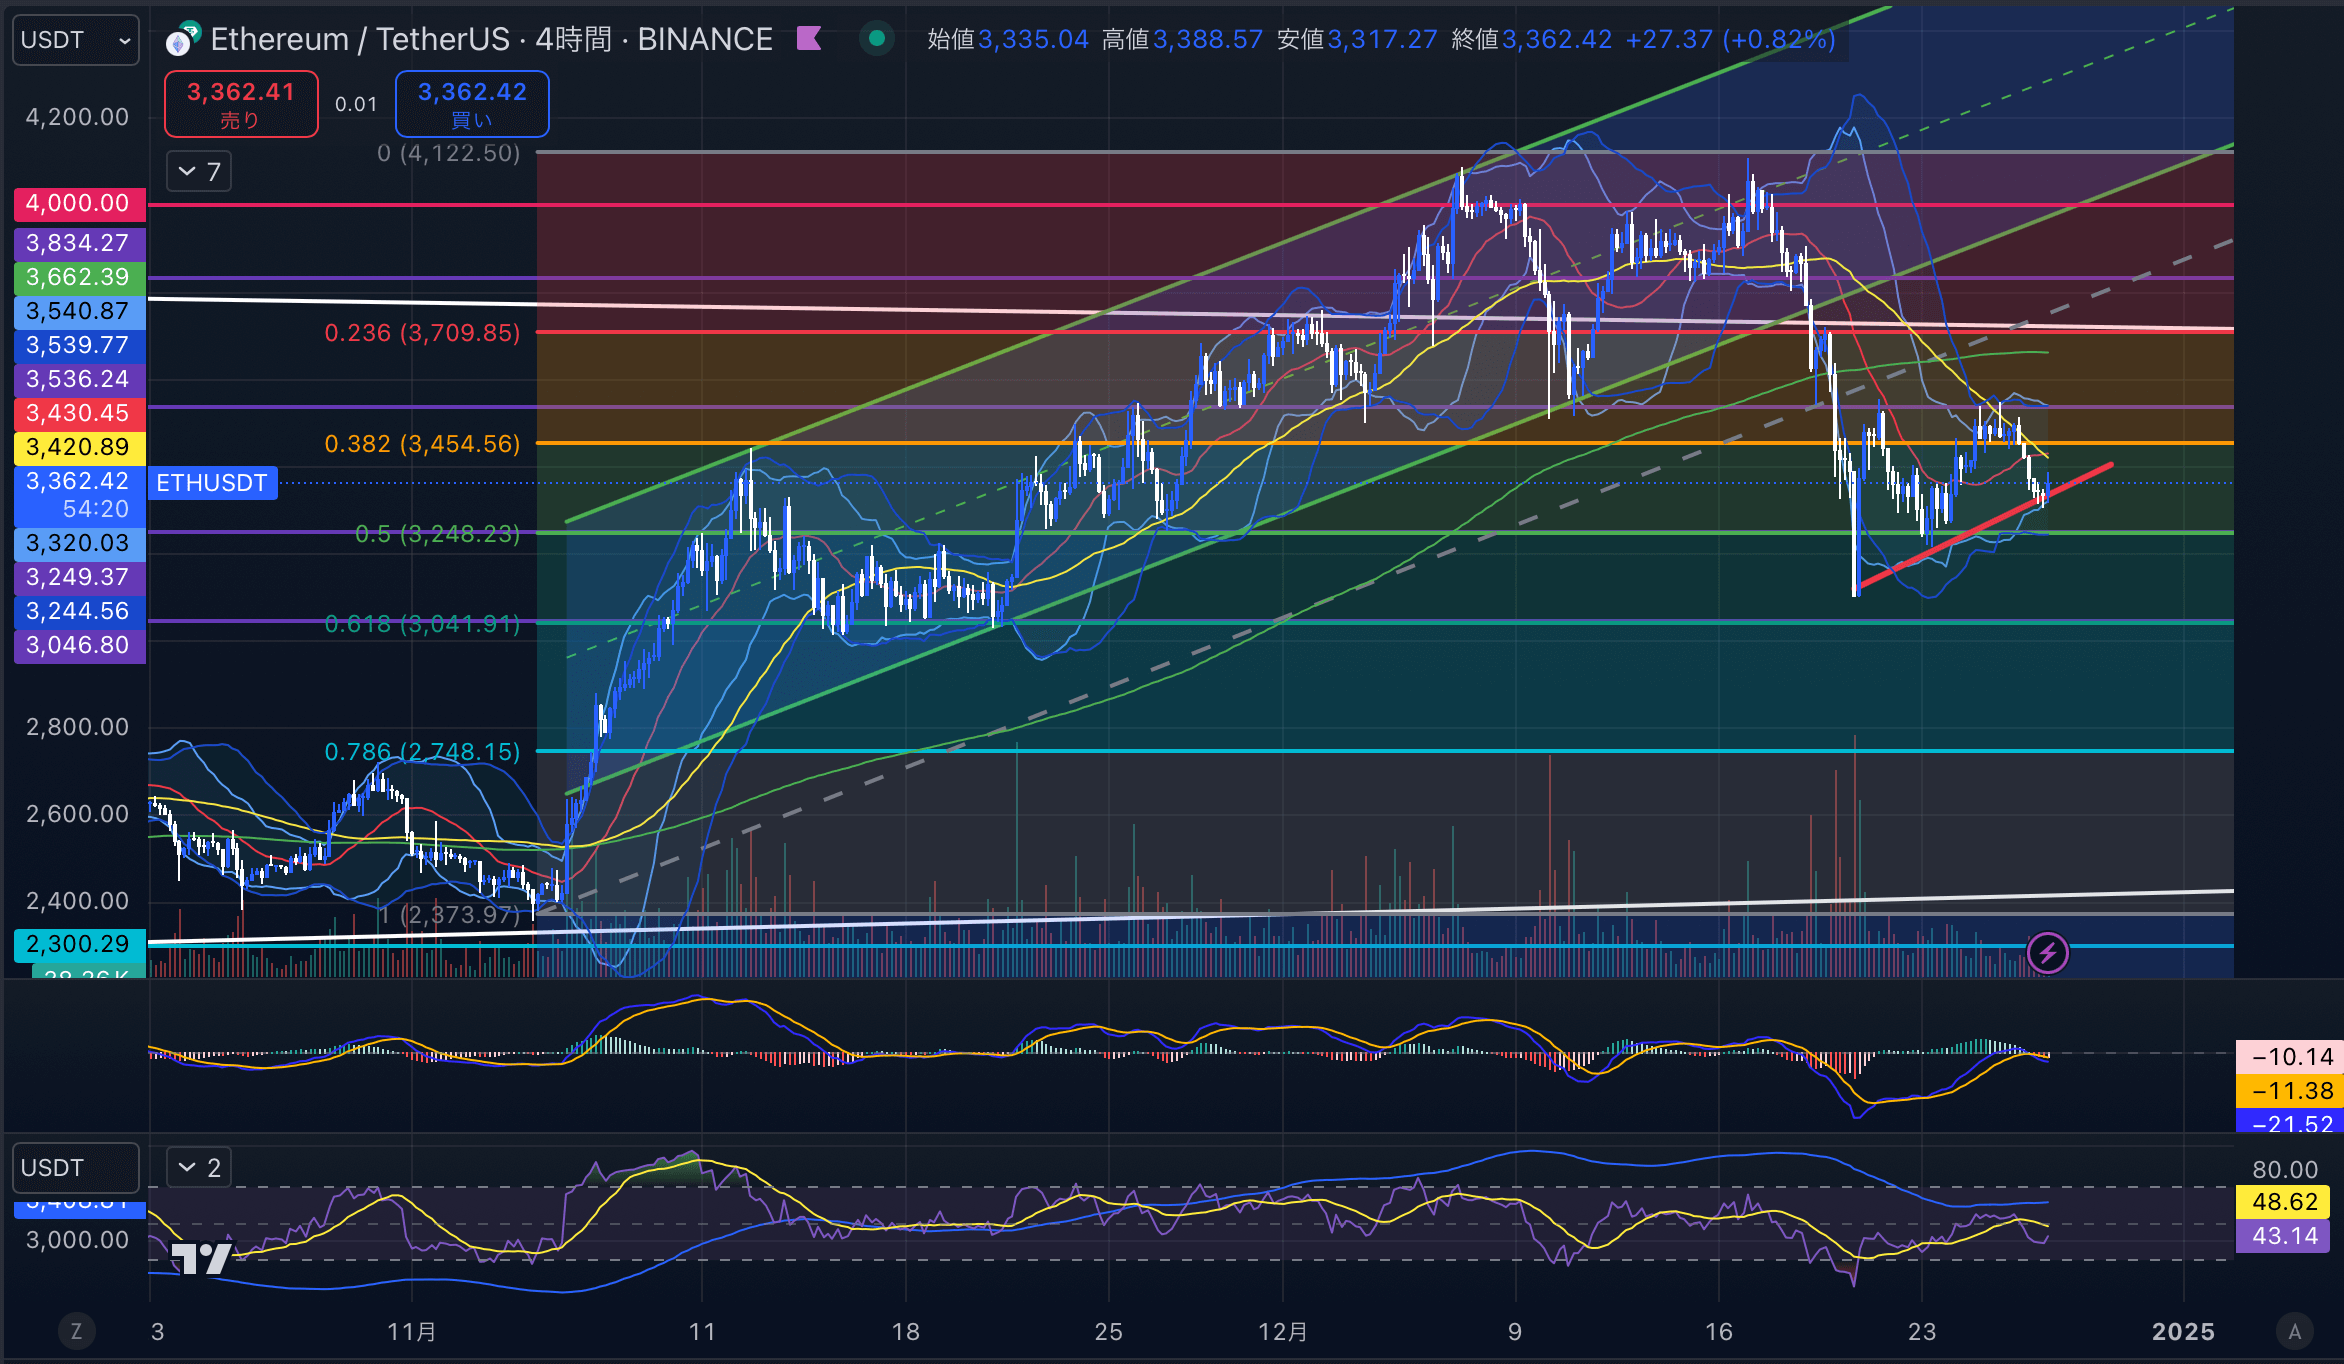Click the 11月 date on time axis

point(412,1331)
